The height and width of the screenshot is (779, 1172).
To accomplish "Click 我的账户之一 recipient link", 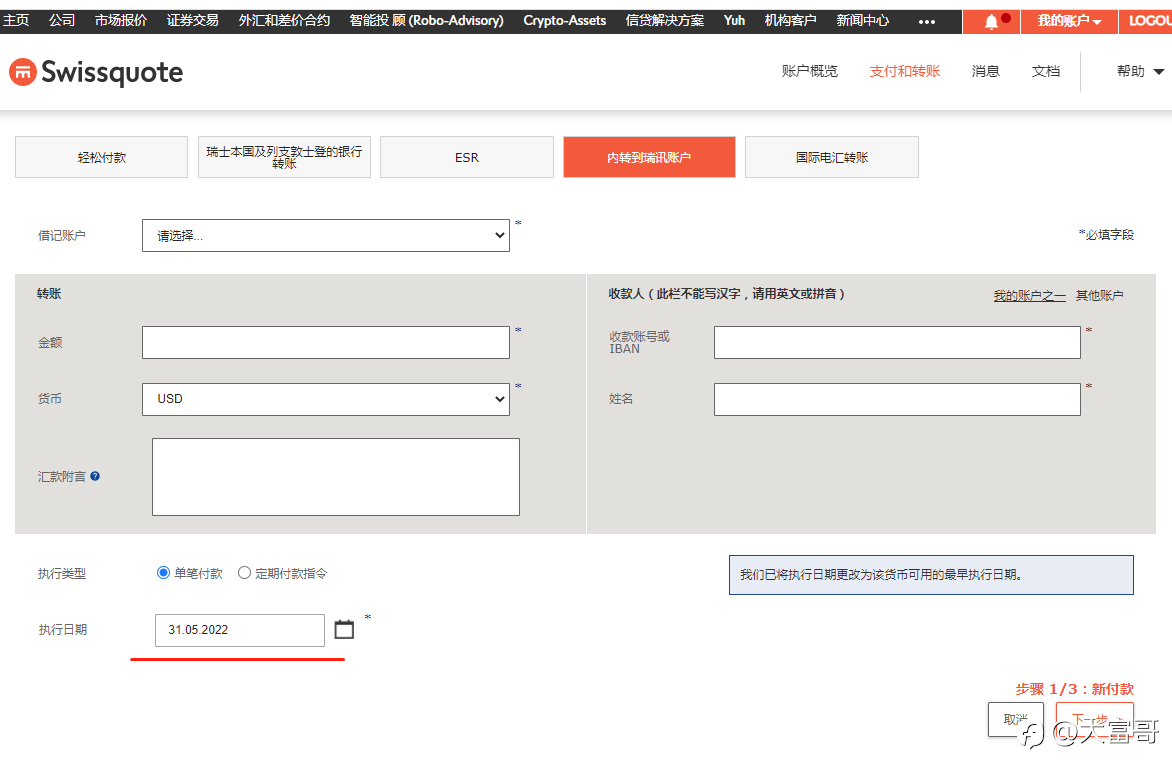I will click(x=1029, y=295).
